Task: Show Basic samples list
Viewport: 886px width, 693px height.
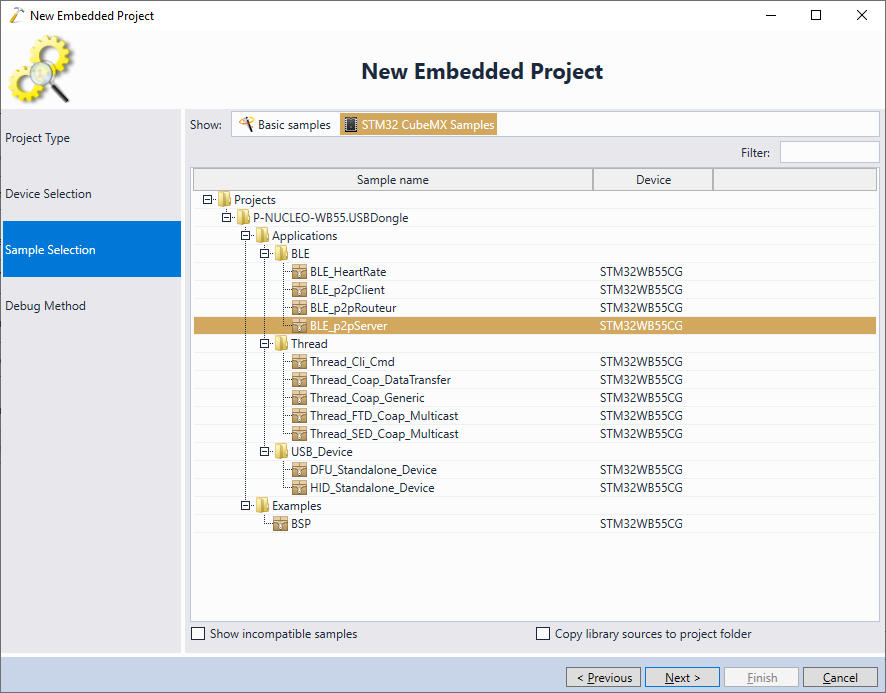Action: pos(285,124)
